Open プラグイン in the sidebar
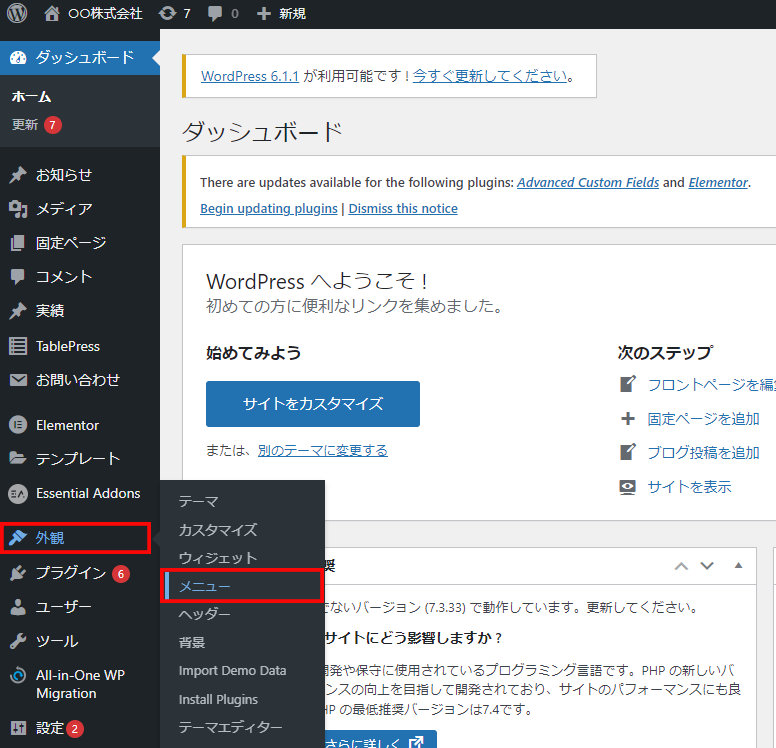Screen dimensions: 776x748 click(70, 573)
